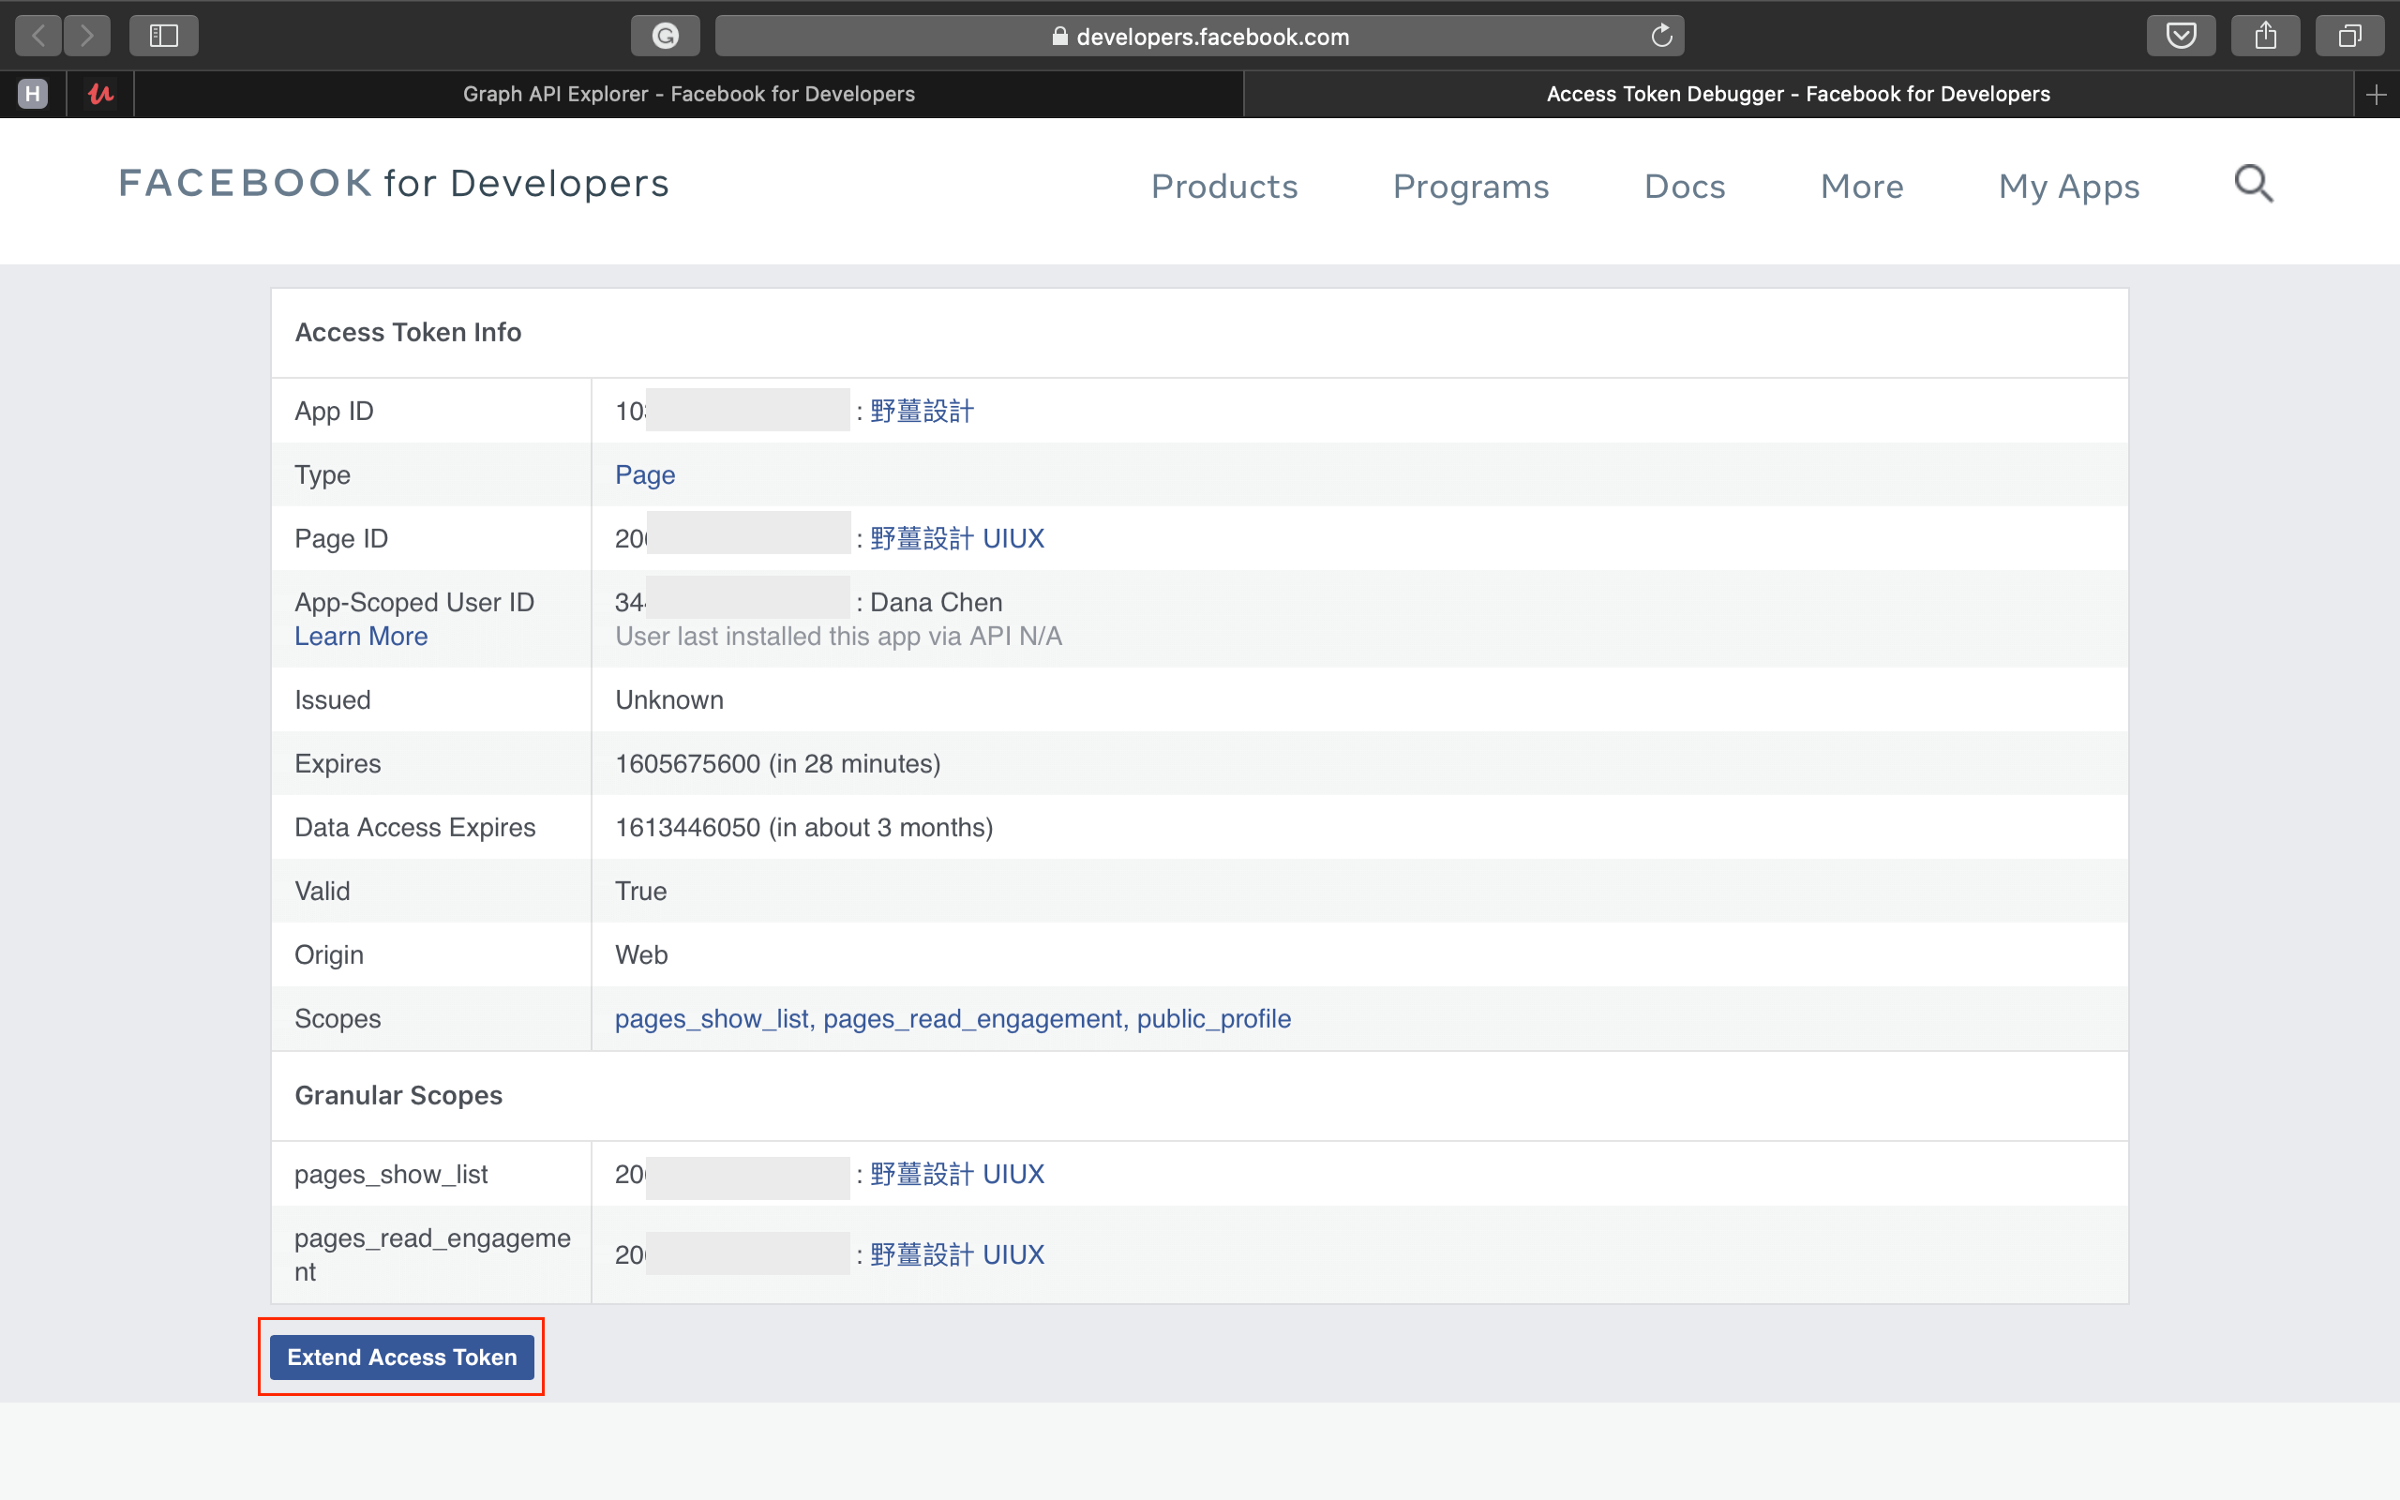Open My Apps

(2069, 186)
